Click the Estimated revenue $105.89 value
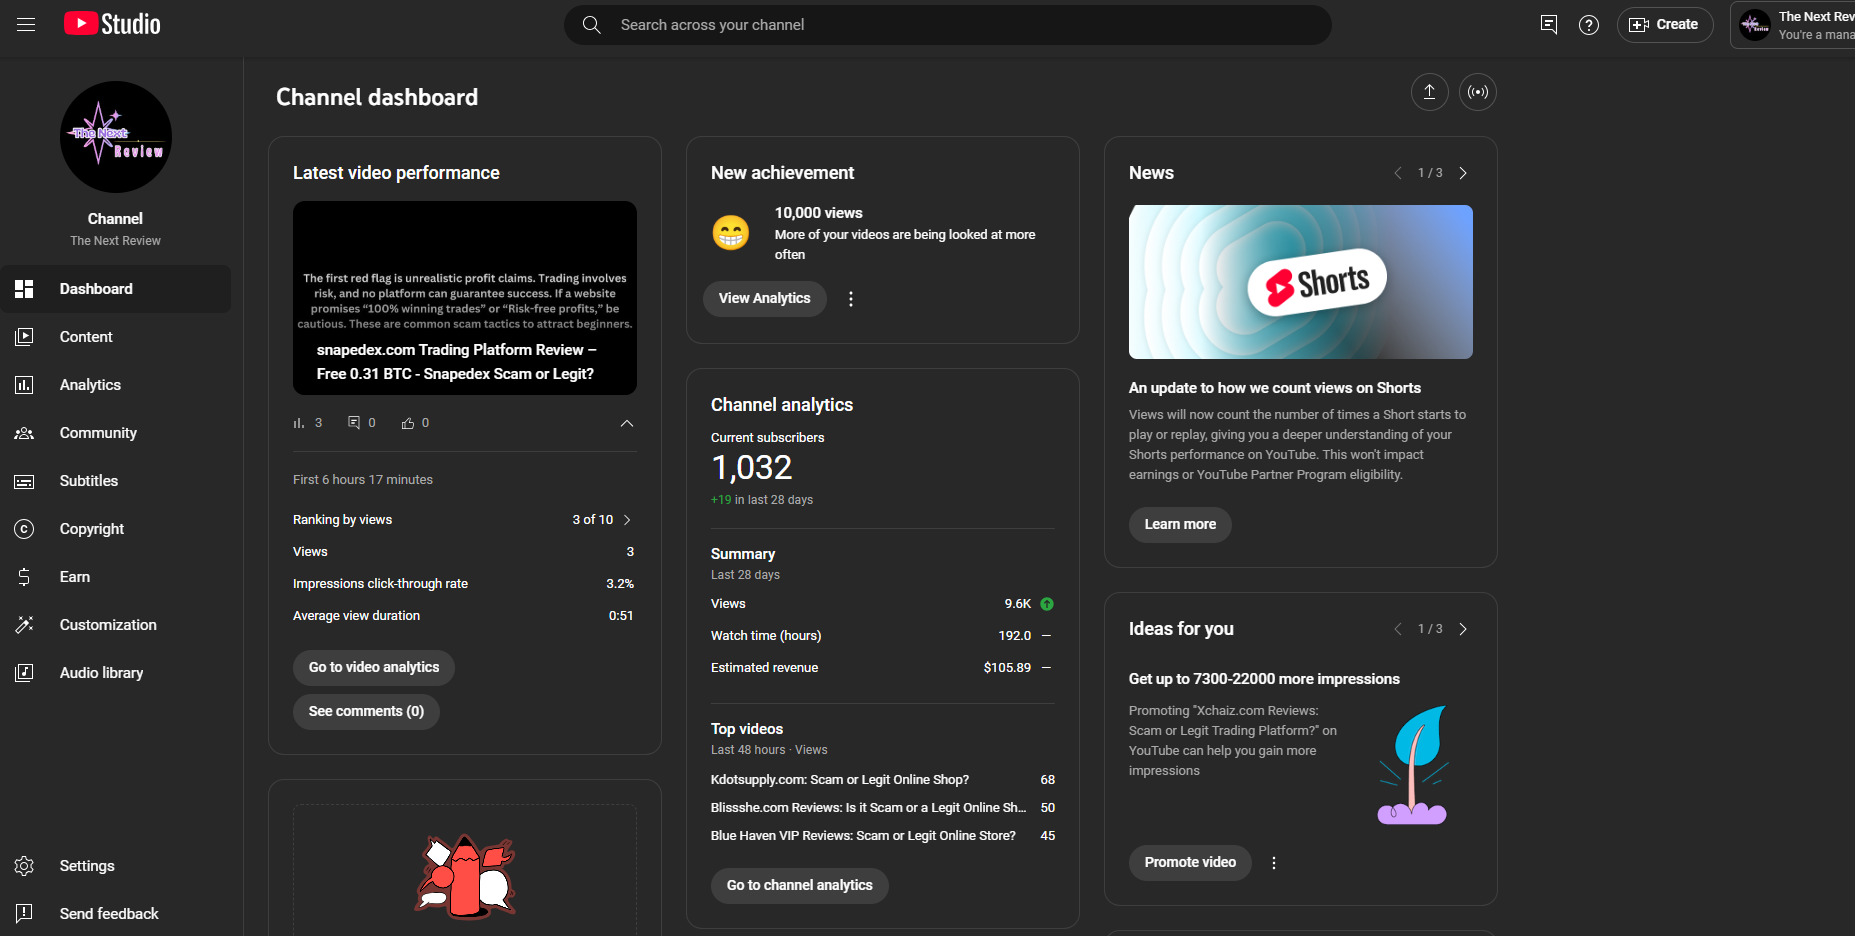This screenshot has width=1855, height=936. (x=1007, y=668)
